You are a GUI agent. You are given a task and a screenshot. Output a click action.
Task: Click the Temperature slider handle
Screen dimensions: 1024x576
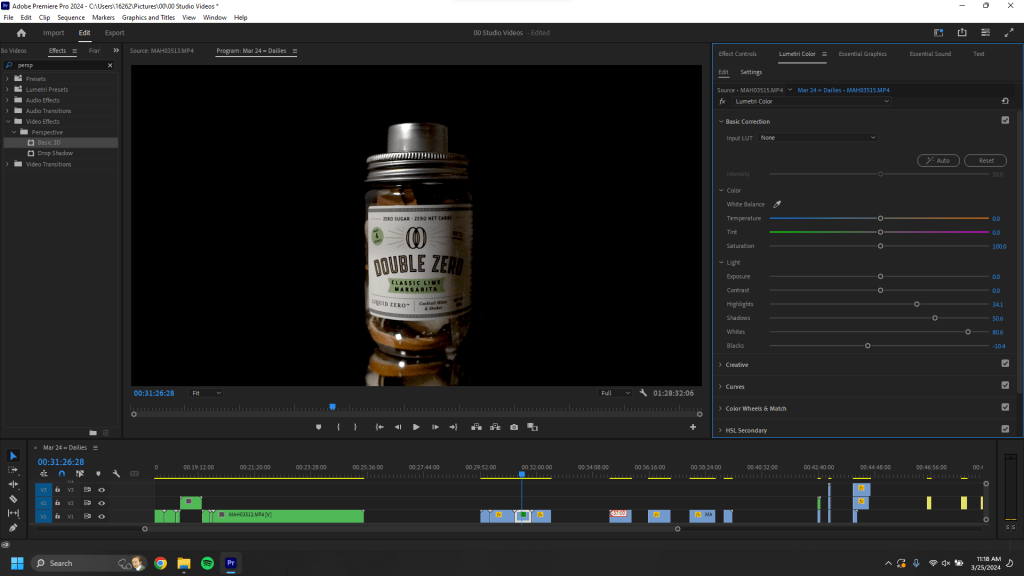coord(880,218)
